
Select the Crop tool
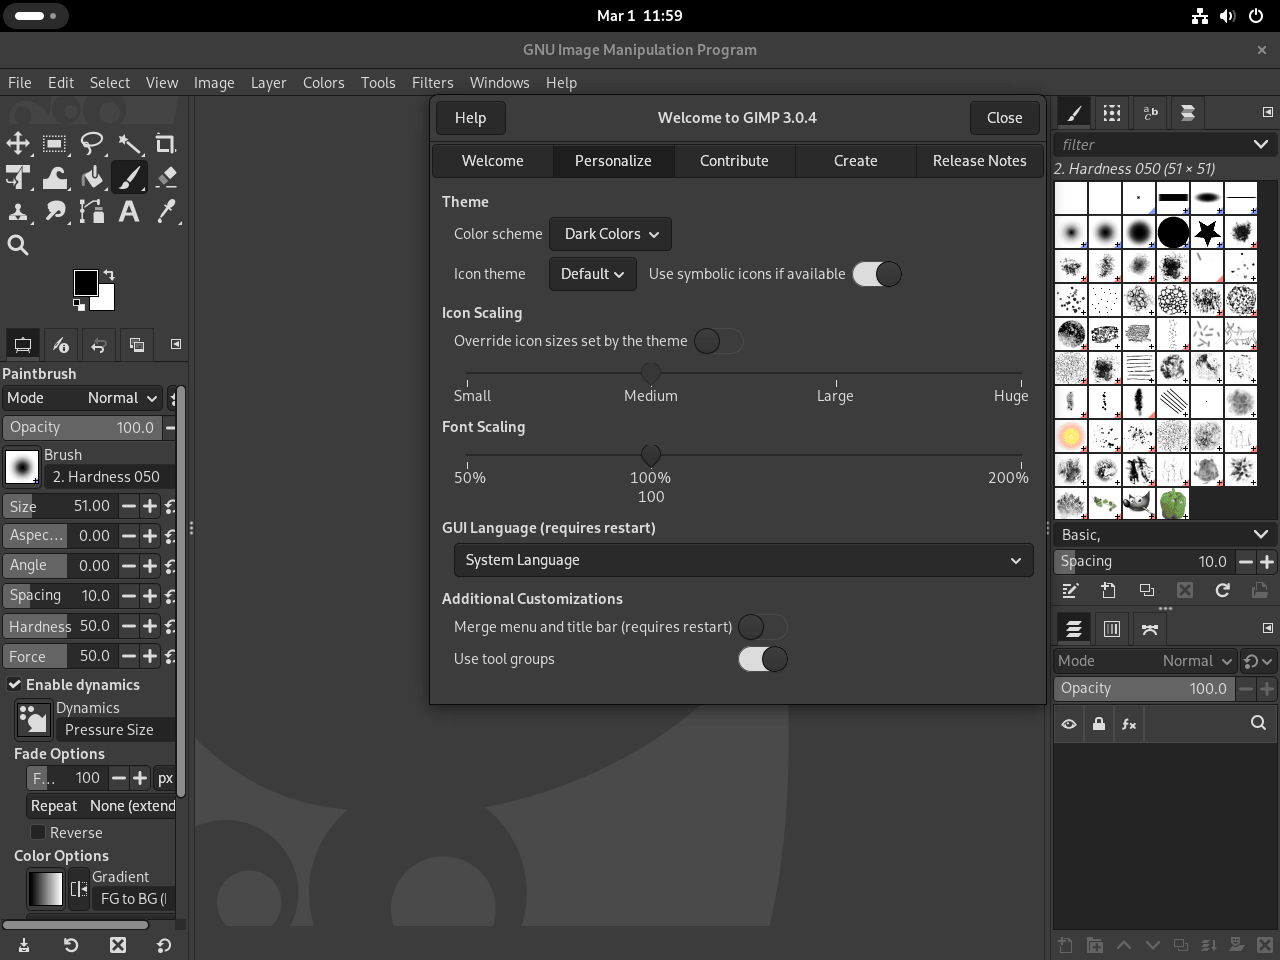[166, 144]
